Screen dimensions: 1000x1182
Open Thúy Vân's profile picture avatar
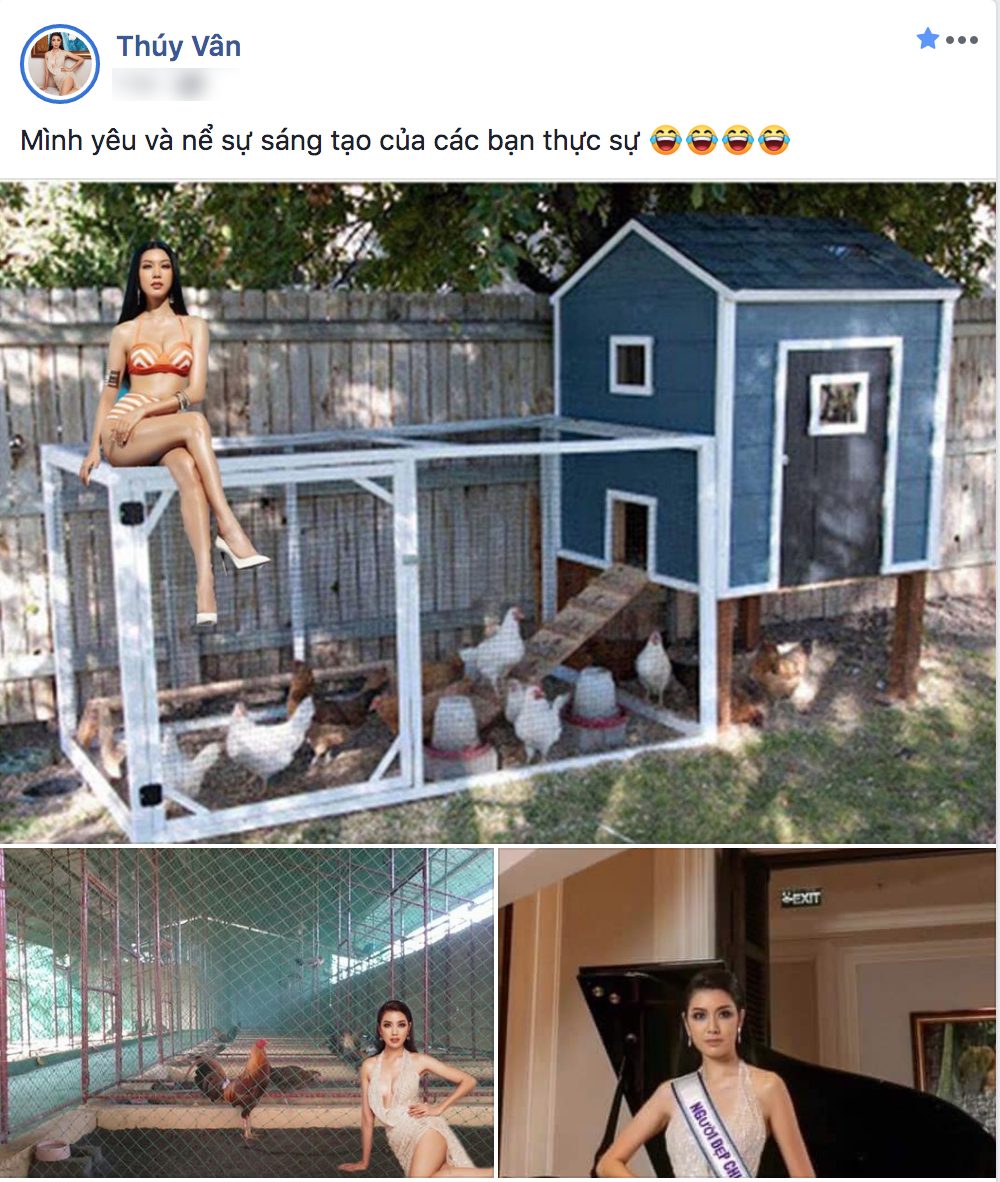[60, 63]
